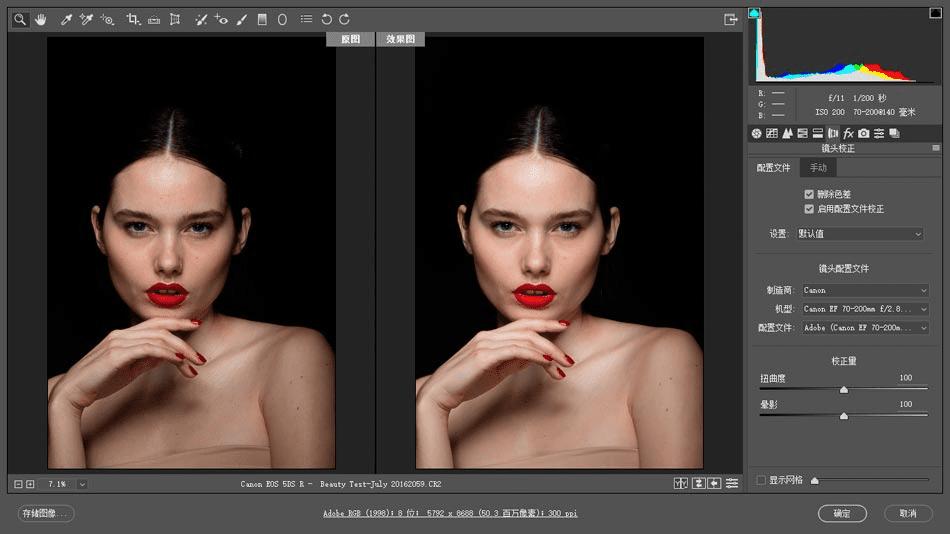Select the White Balance eyedropper tool

67,19
